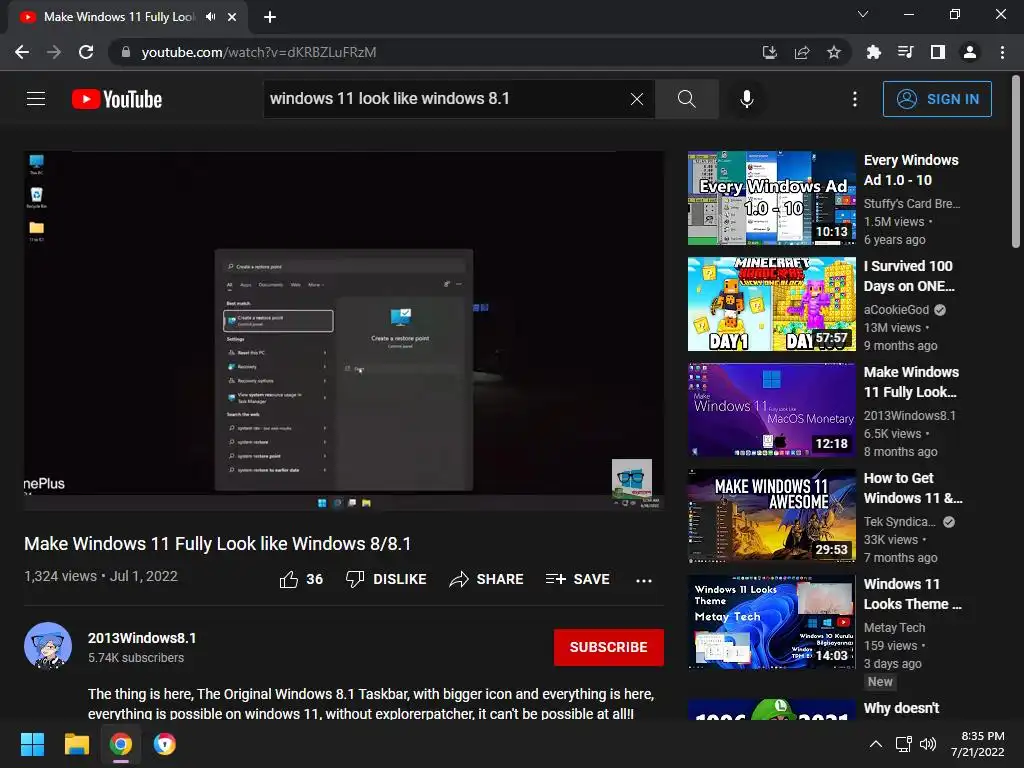Viewport: 1024px width, 768px height.
Task: Go to YouTube home via logo
Action: pos(117,99)
